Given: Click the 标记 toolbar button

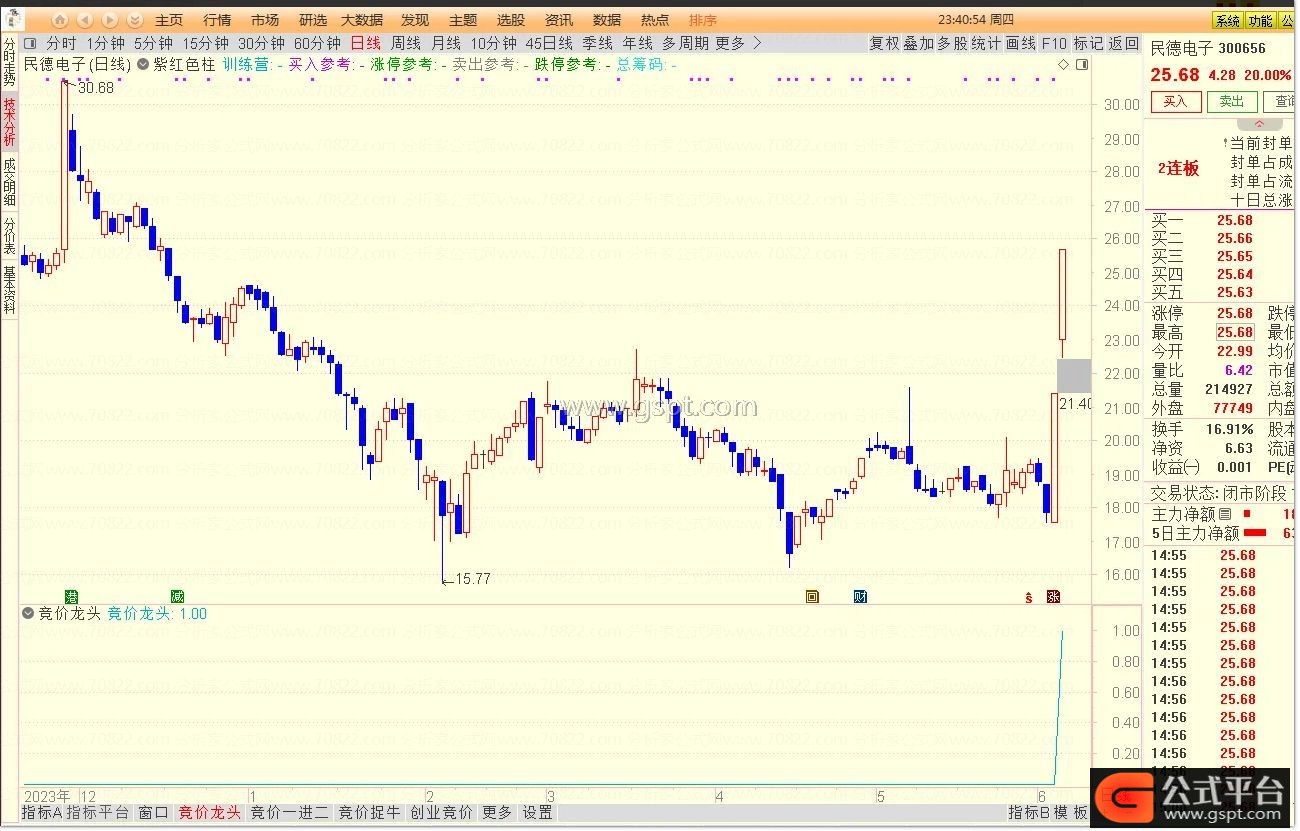Looking at the screenshot, I should (1088, 43).
